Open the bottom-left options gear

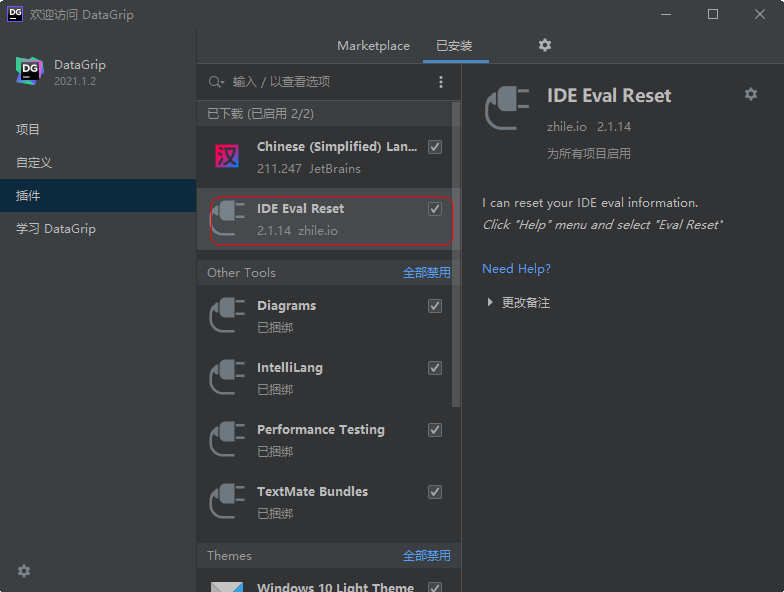tap(24, 571)
